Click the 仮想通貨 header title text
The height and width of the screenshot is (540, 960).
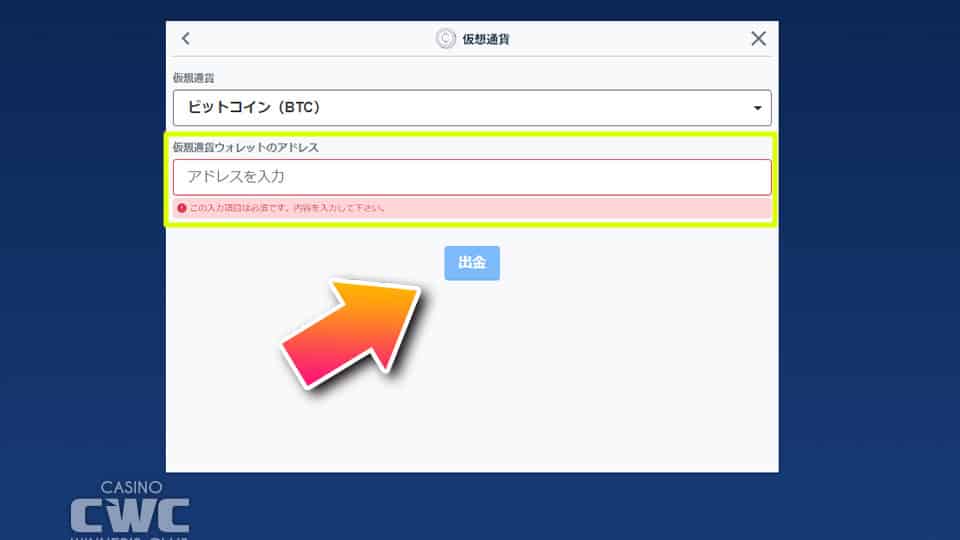[486, 39]
